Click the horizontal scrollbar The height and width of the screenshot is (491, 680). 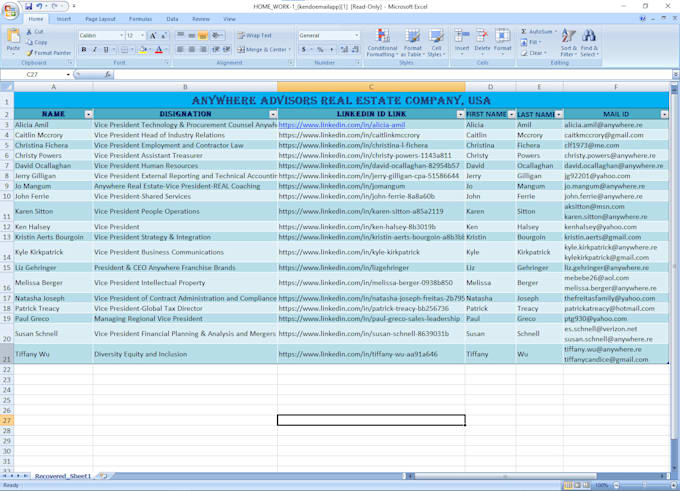coord(505,476)
